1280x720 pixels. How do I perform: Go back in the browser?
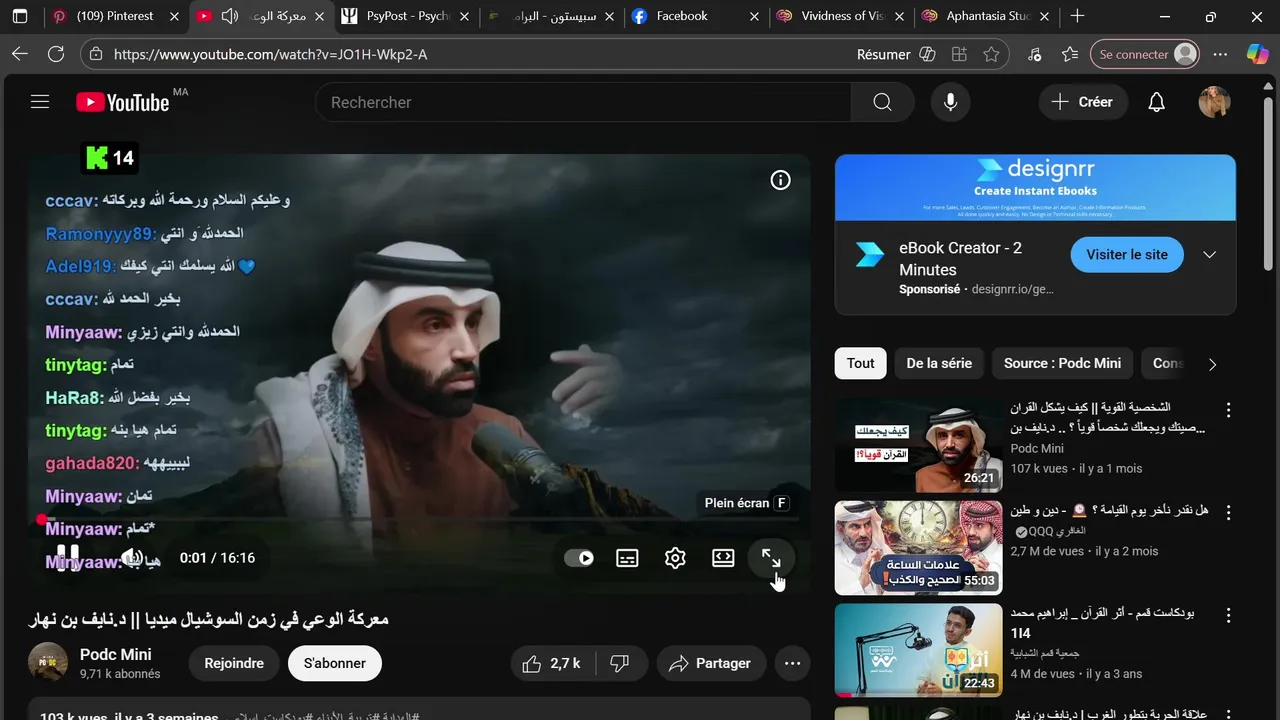(20, 54)
